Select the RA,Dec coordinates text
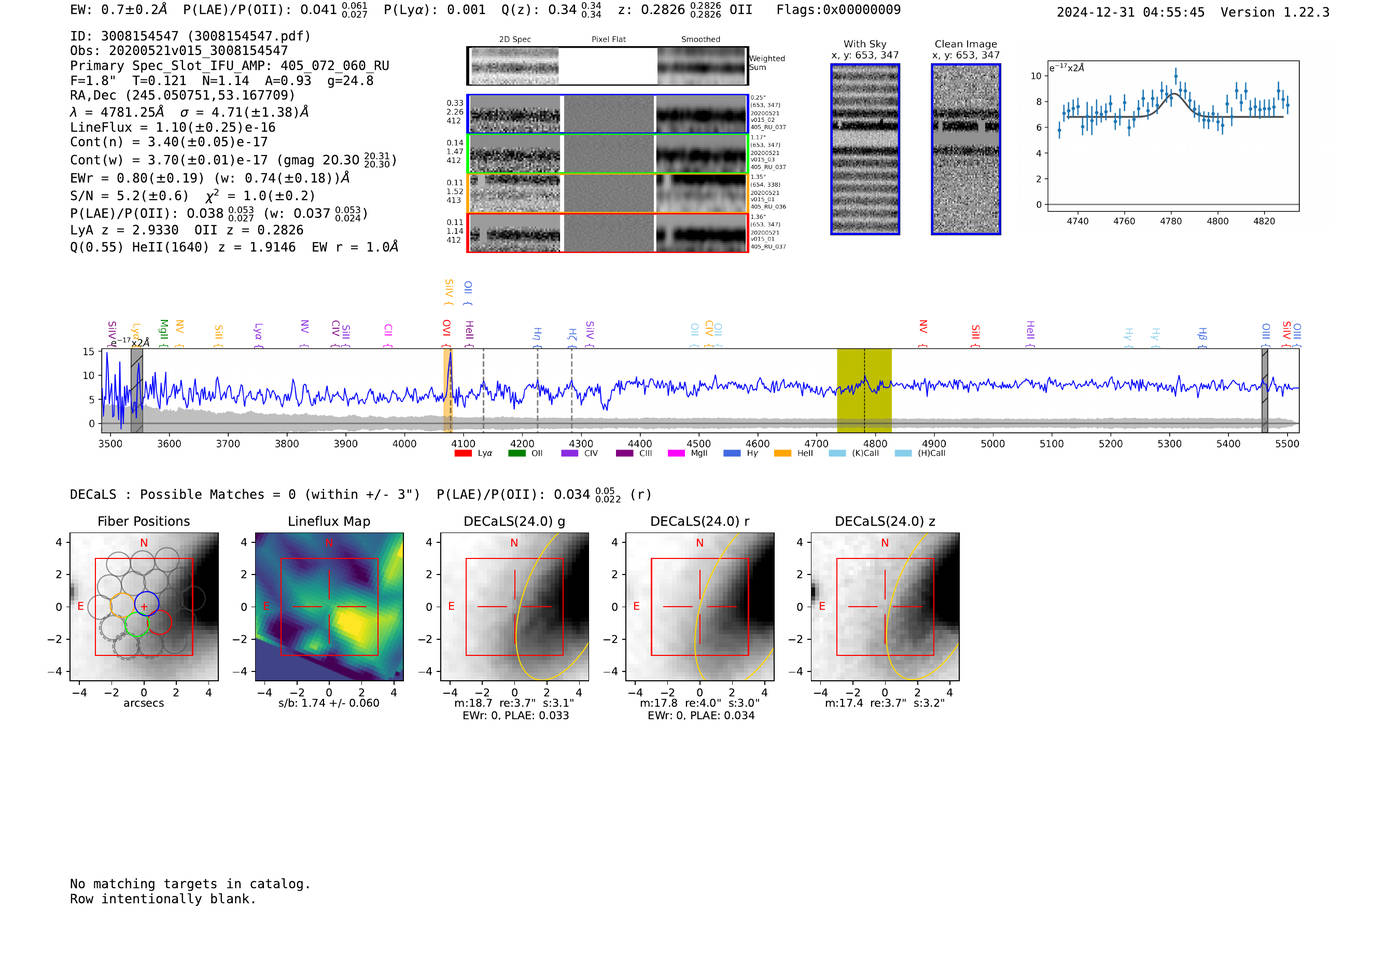 [x=183, y=95]
